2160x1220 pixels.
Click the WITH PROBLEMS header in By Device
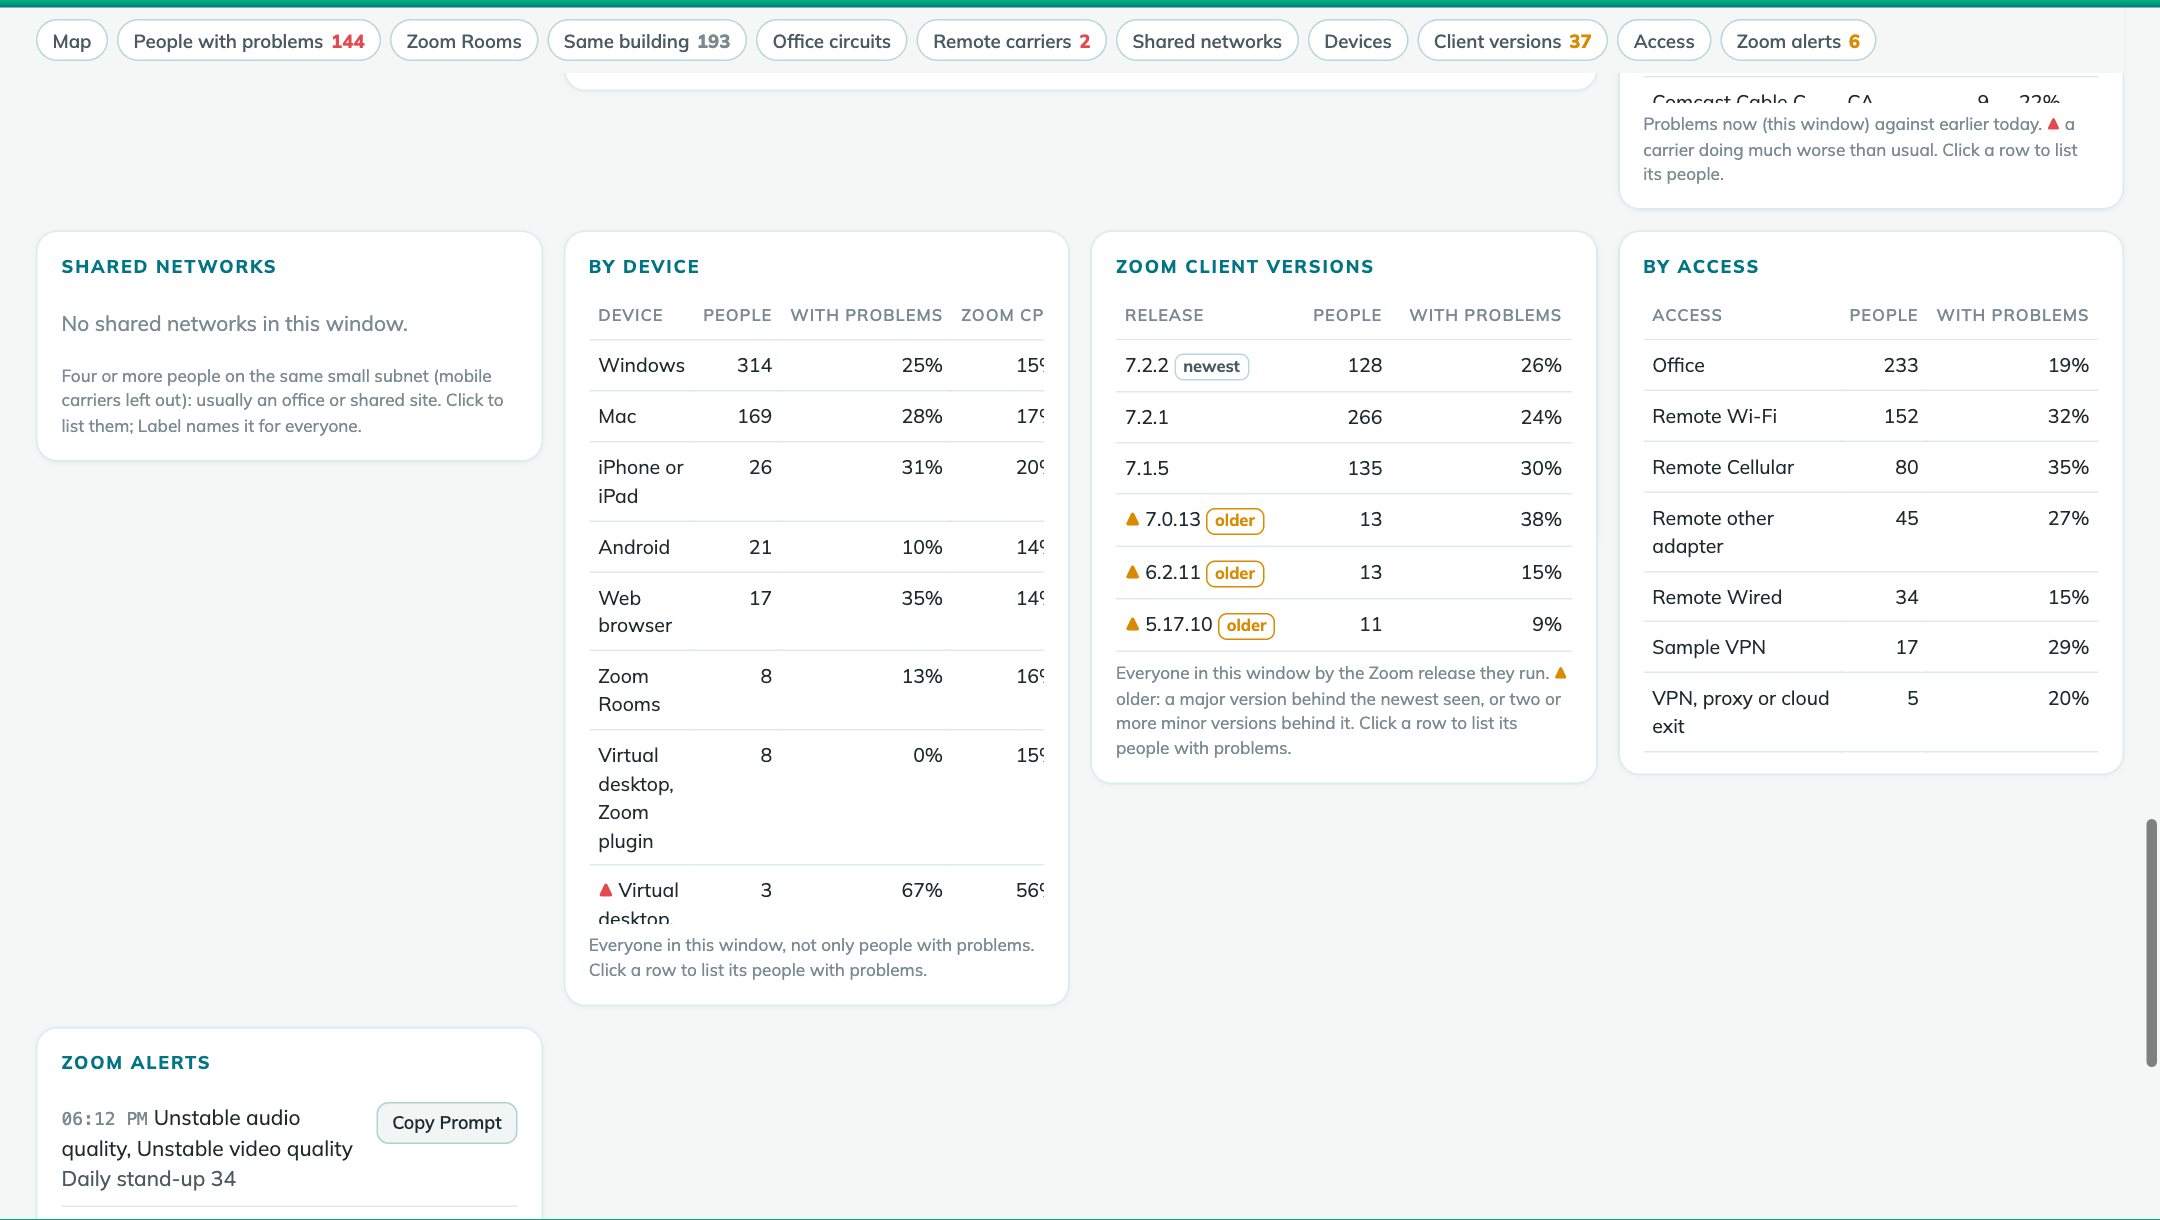tap(866, 315)
